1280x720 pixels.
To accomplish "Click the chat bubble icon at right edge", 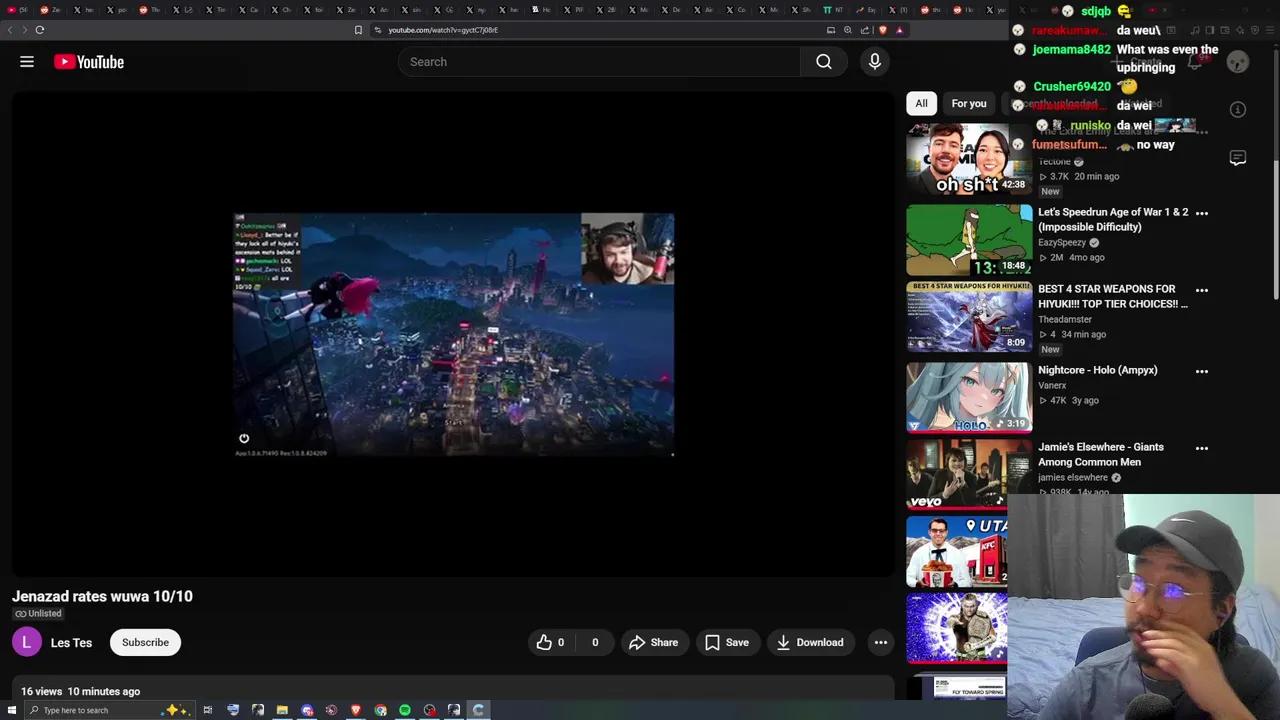I will pos(1238,158).
